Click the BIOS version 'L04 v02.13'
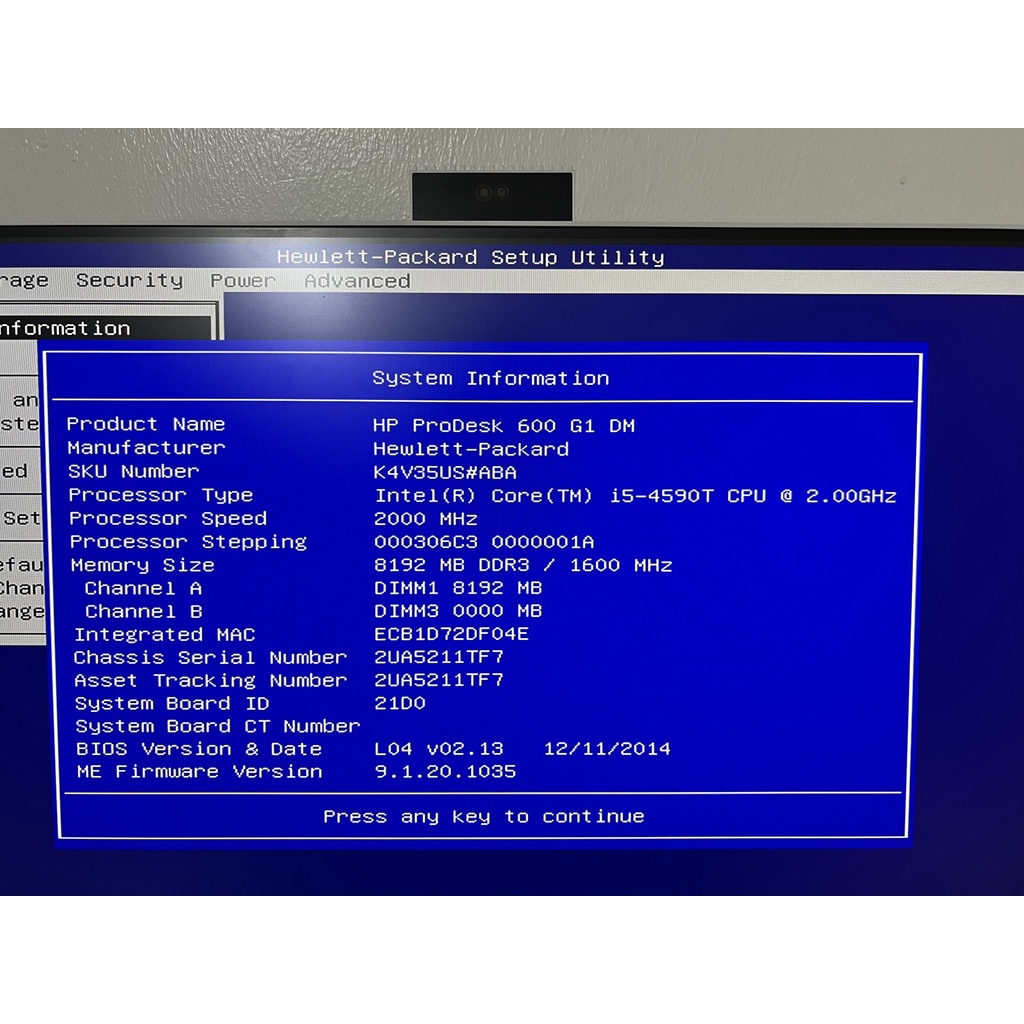 click(439, 749)
